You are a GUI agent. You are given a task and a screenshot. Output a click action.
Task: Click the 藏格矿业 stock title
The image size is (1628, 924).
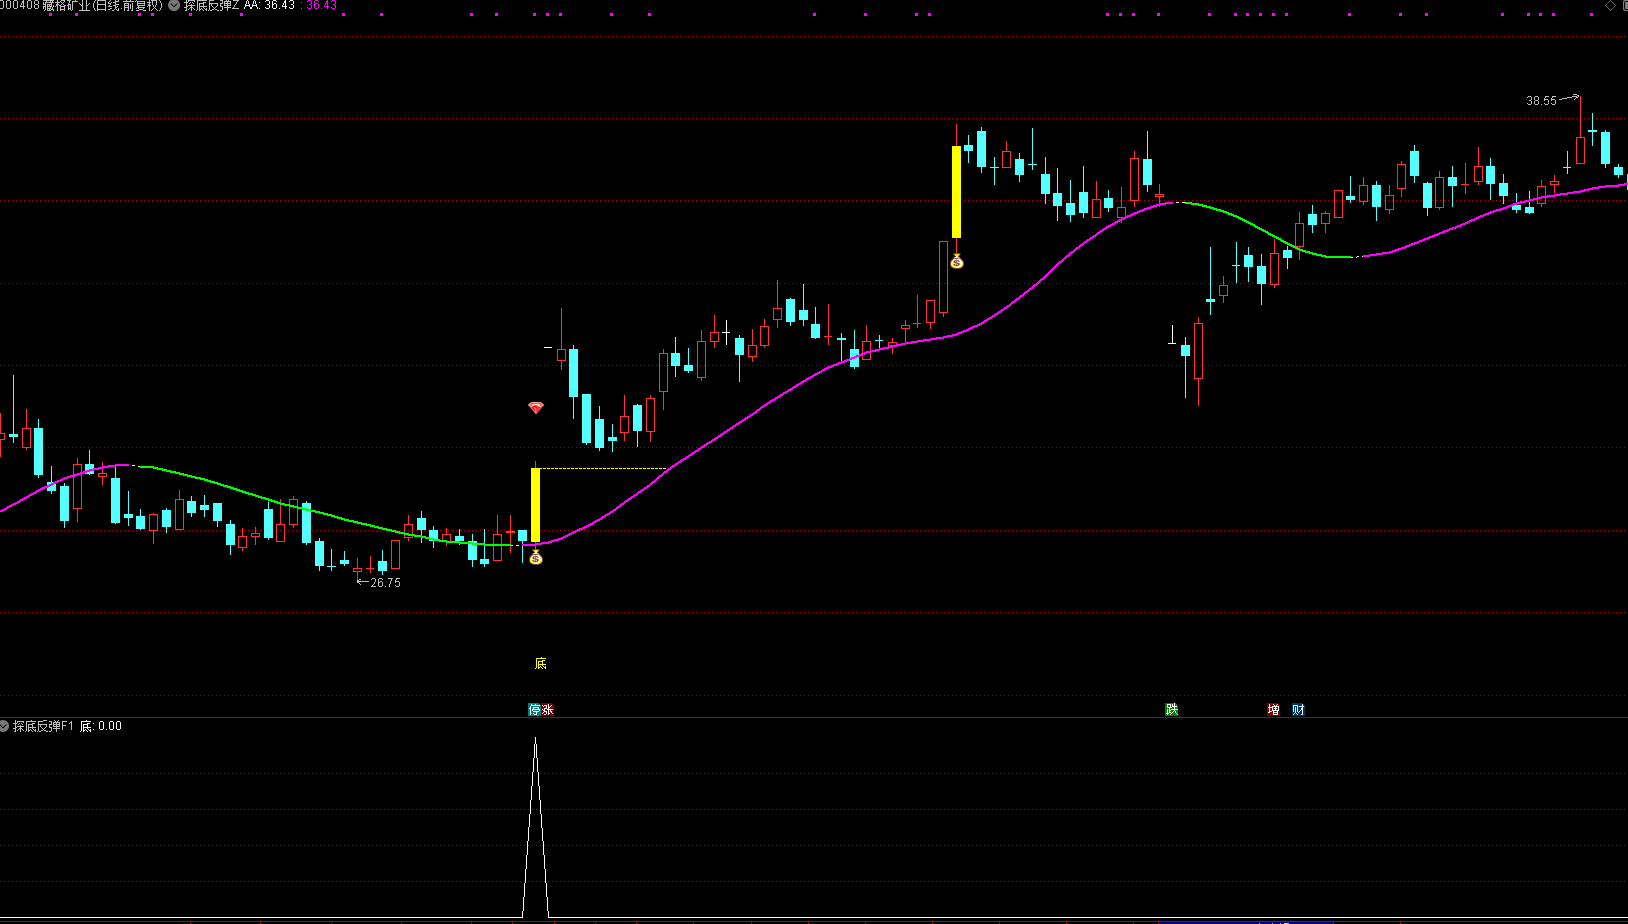(66, 6)
